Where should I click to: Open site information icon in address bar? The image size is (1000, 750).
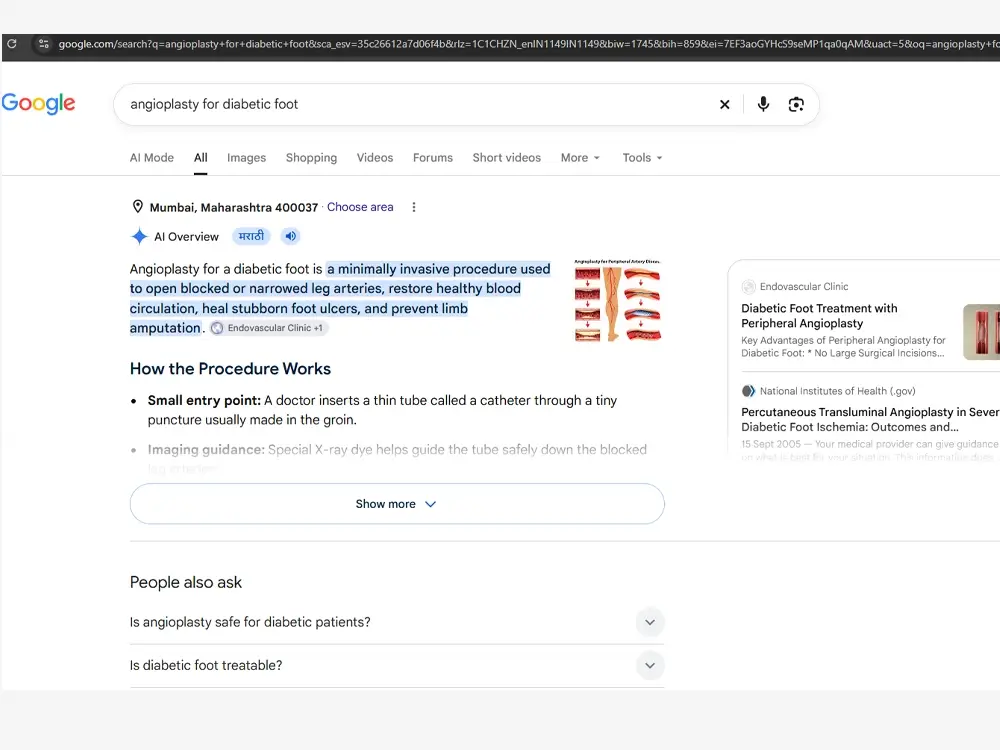43,44
